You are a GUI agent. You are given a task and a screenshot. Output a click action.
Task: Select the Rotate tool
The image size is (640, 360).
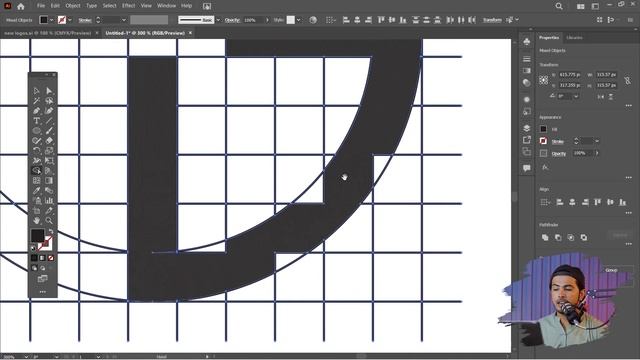click(36, 151)
